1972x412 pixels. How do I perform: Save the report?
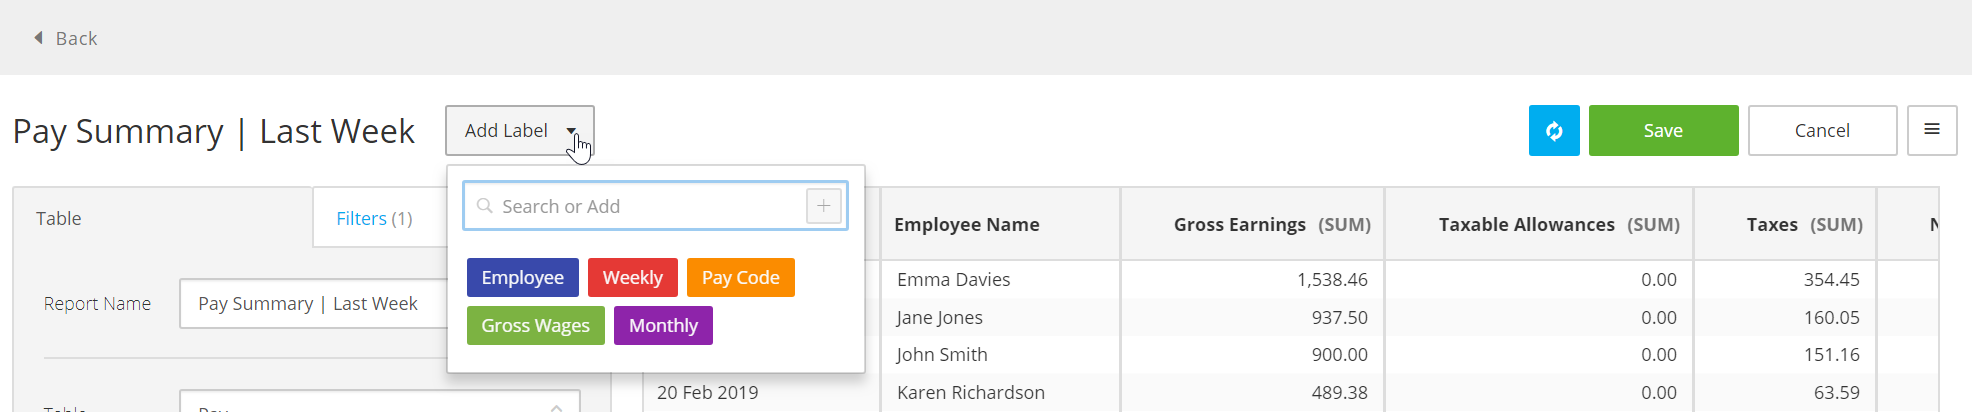(x=1663, y=130)
